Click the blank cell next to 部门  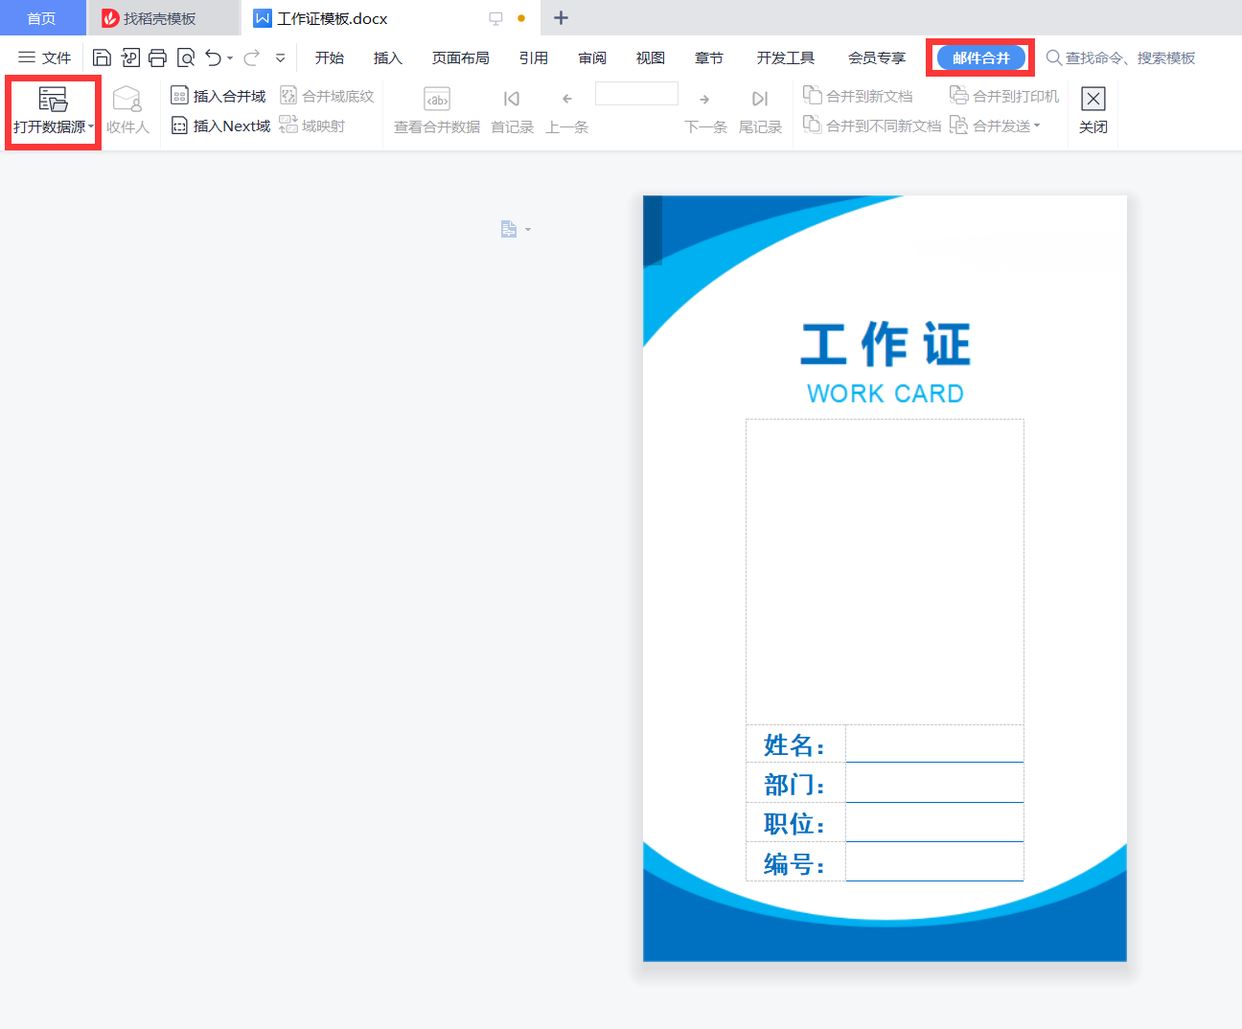[x=934, y=783]
